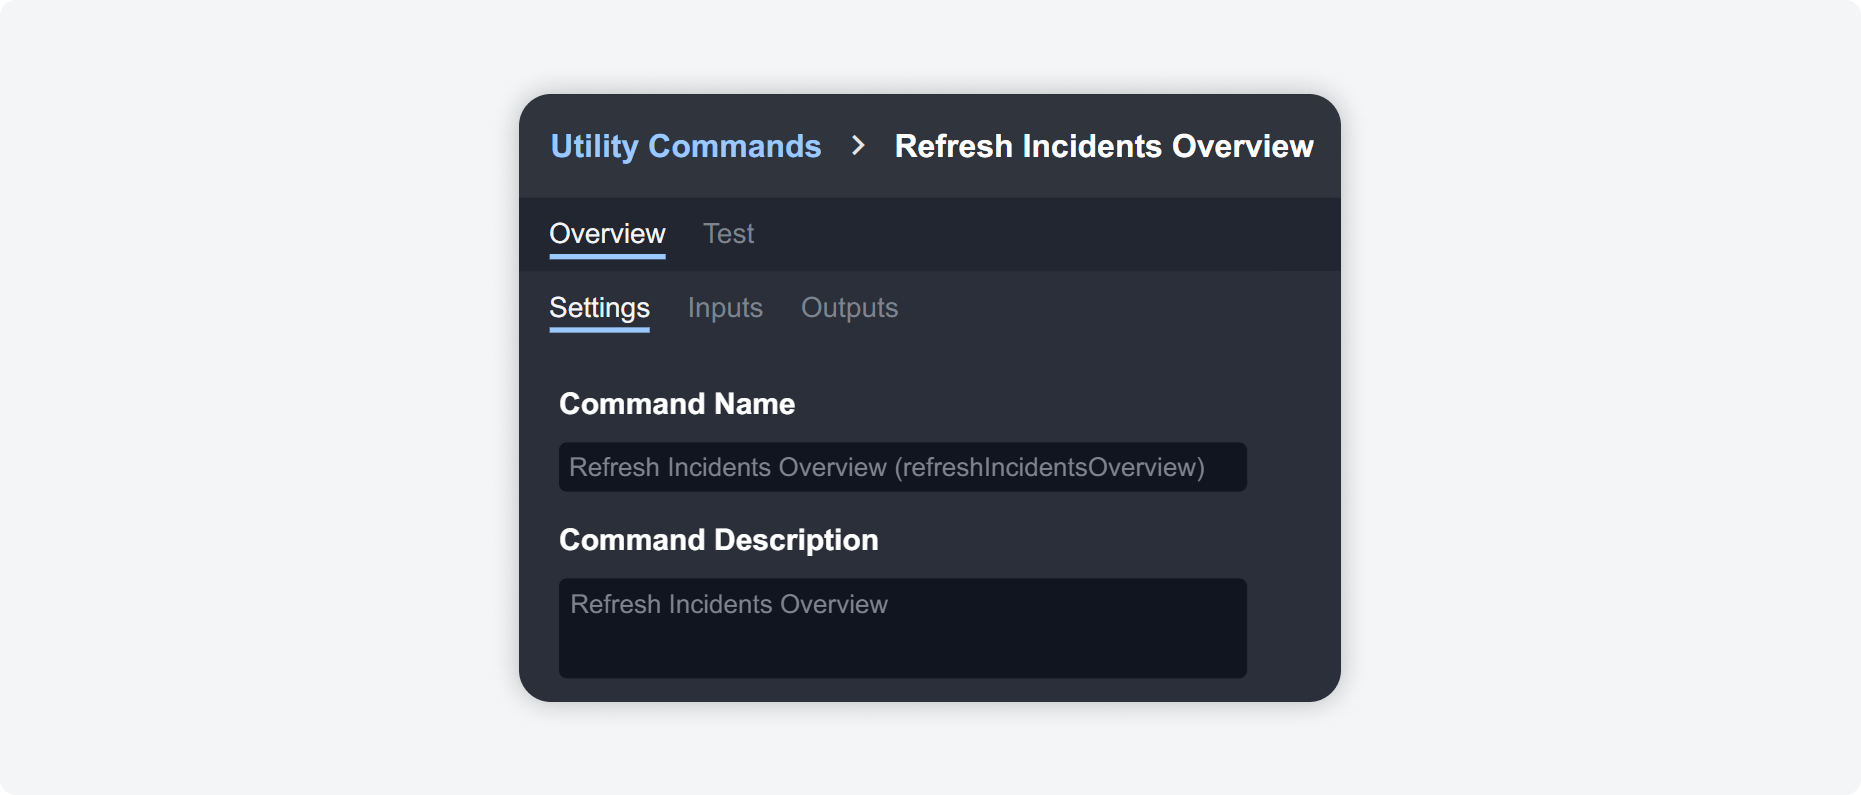Click empty space below description text in textarea
The height and width of the screenshot is (795, 1861).
900,650
